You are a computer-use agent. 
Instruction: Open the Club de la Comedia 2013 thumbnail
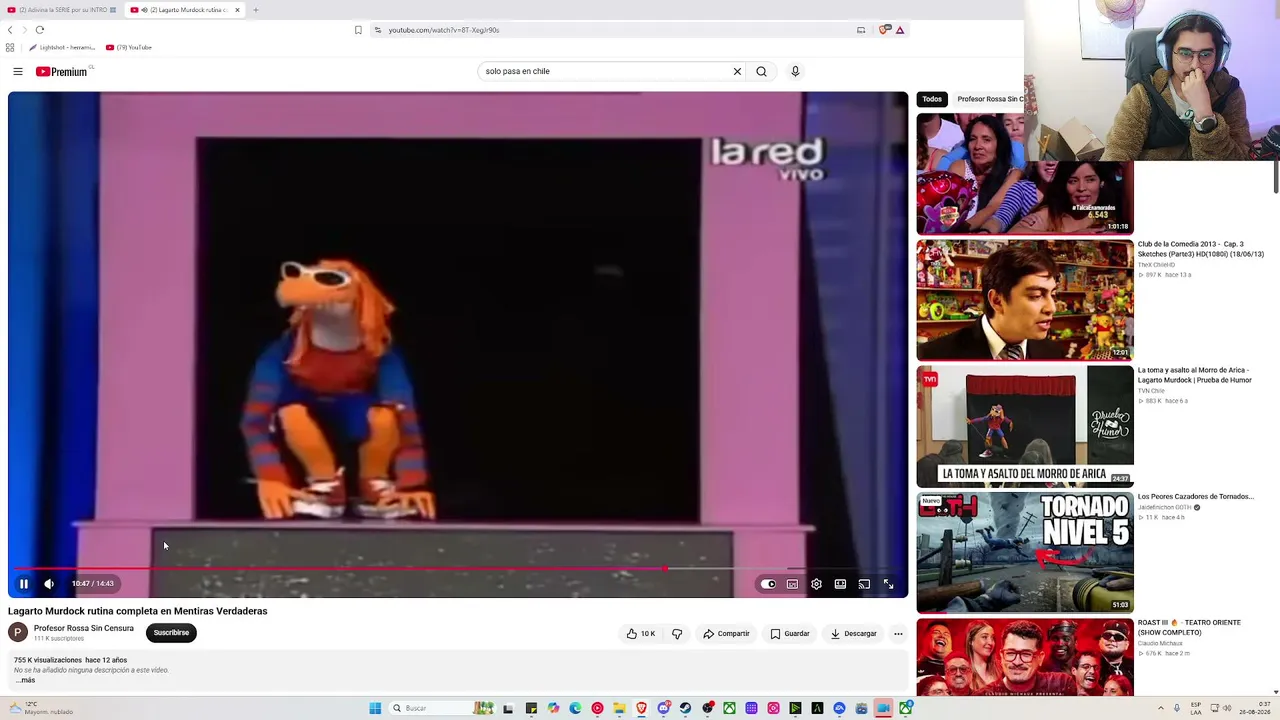click(x=1025, y=300)
